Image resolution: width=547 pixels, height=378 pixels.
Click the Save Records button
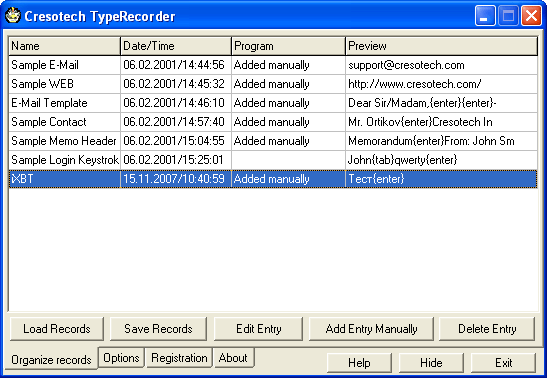158,329
